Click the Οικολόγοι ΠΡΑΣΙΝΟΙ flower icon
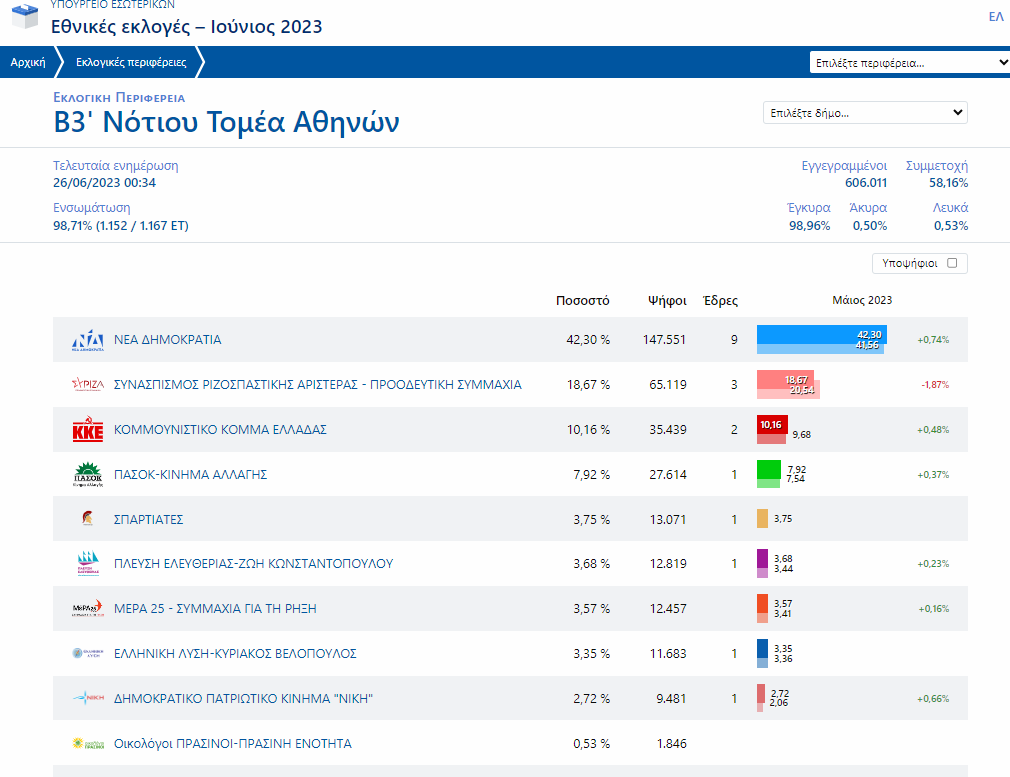The width and height of the screenshot is (1010, 777). pyautogui.click(x=89, y=743)
